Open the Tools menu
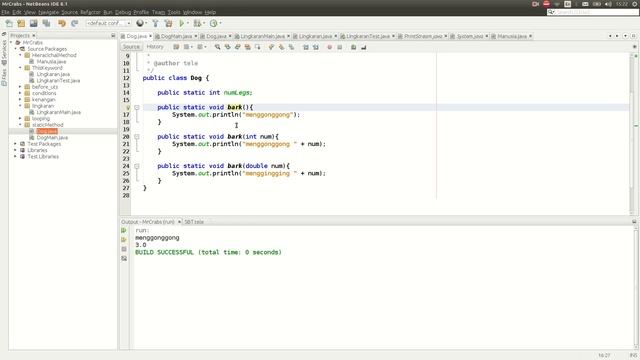640x360 pixels. pyautogui.click(x=174, y=12)
